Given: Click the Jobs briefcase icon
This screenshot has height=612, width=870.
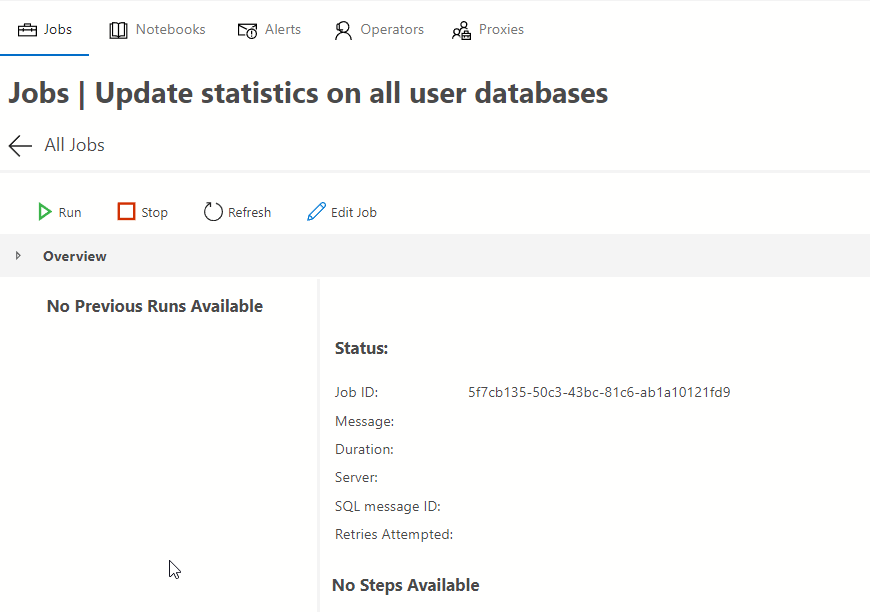Looking at the screenshot, I should [x=27, y=30].
